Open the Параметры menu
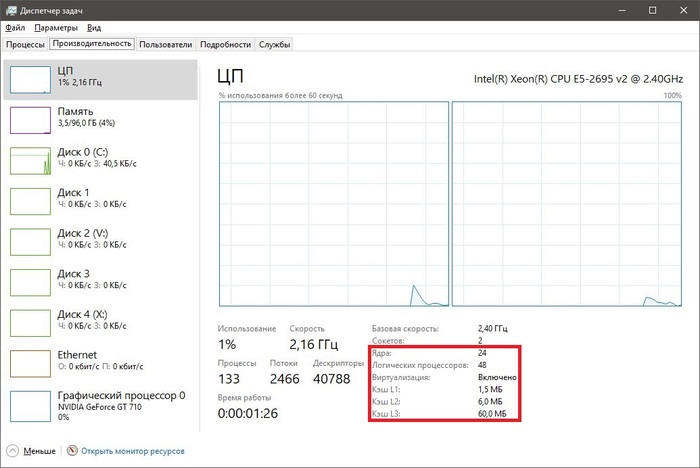The width and height of the screenshot is (700, 468). (56, 28)
